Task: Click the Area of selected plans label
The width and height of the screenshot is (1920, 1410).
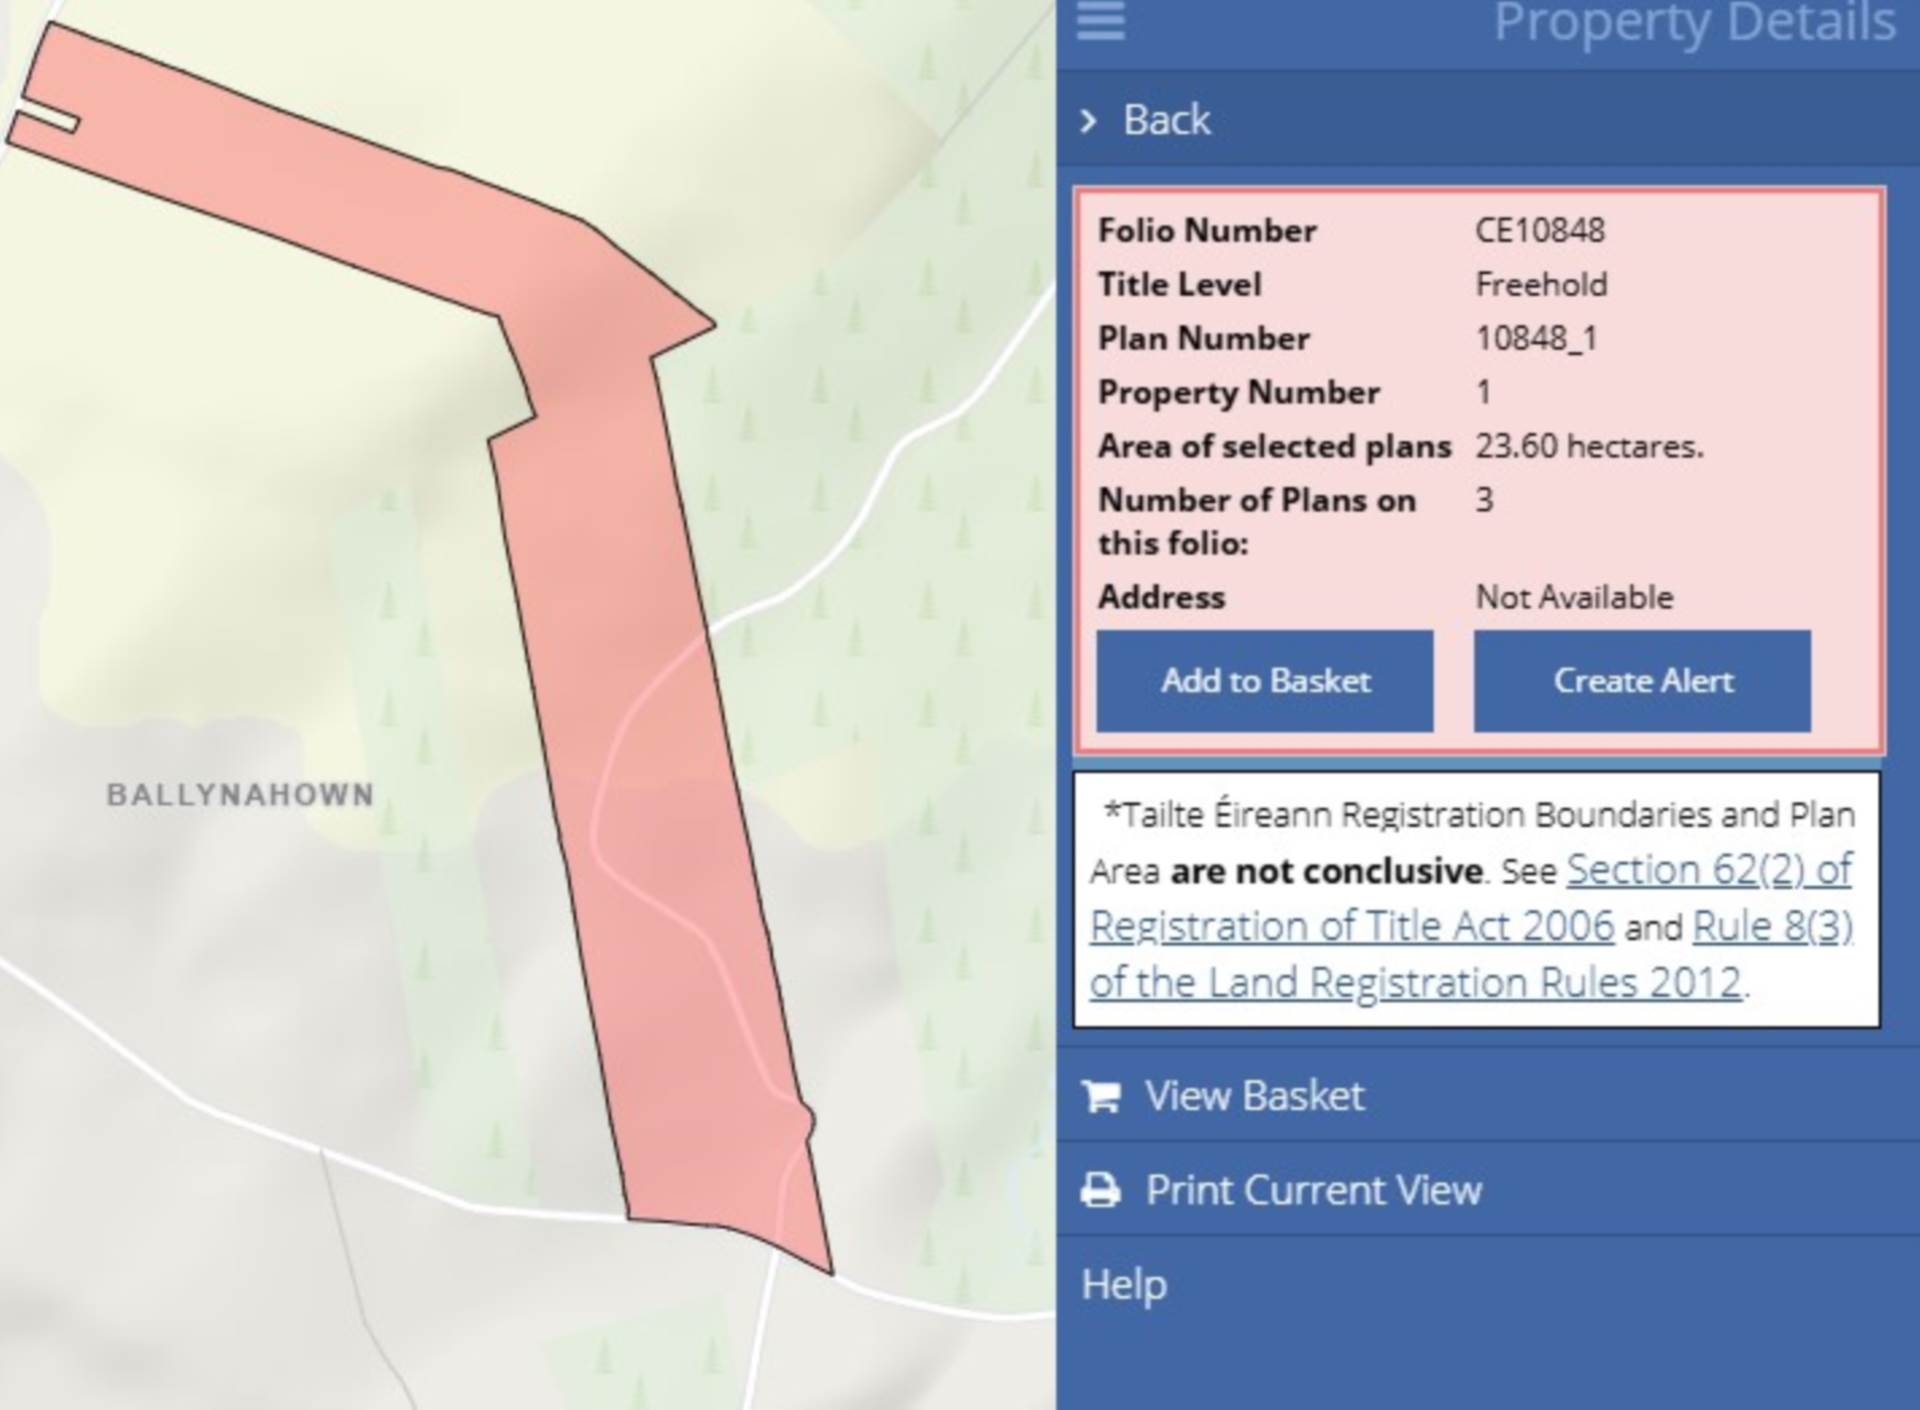Action: tap(1274, 446)
